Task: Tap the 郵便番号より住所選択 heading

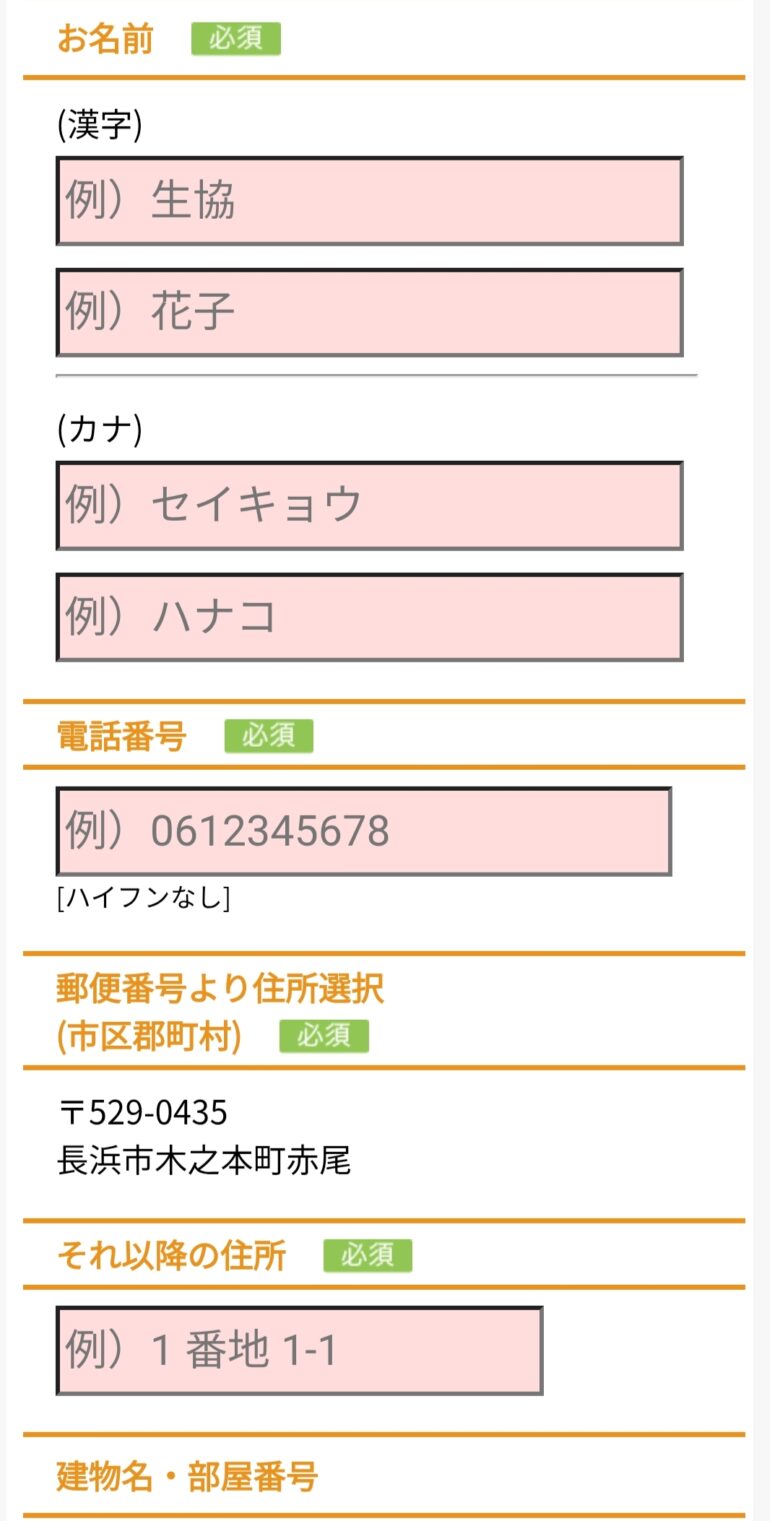Action: [221, 989]
